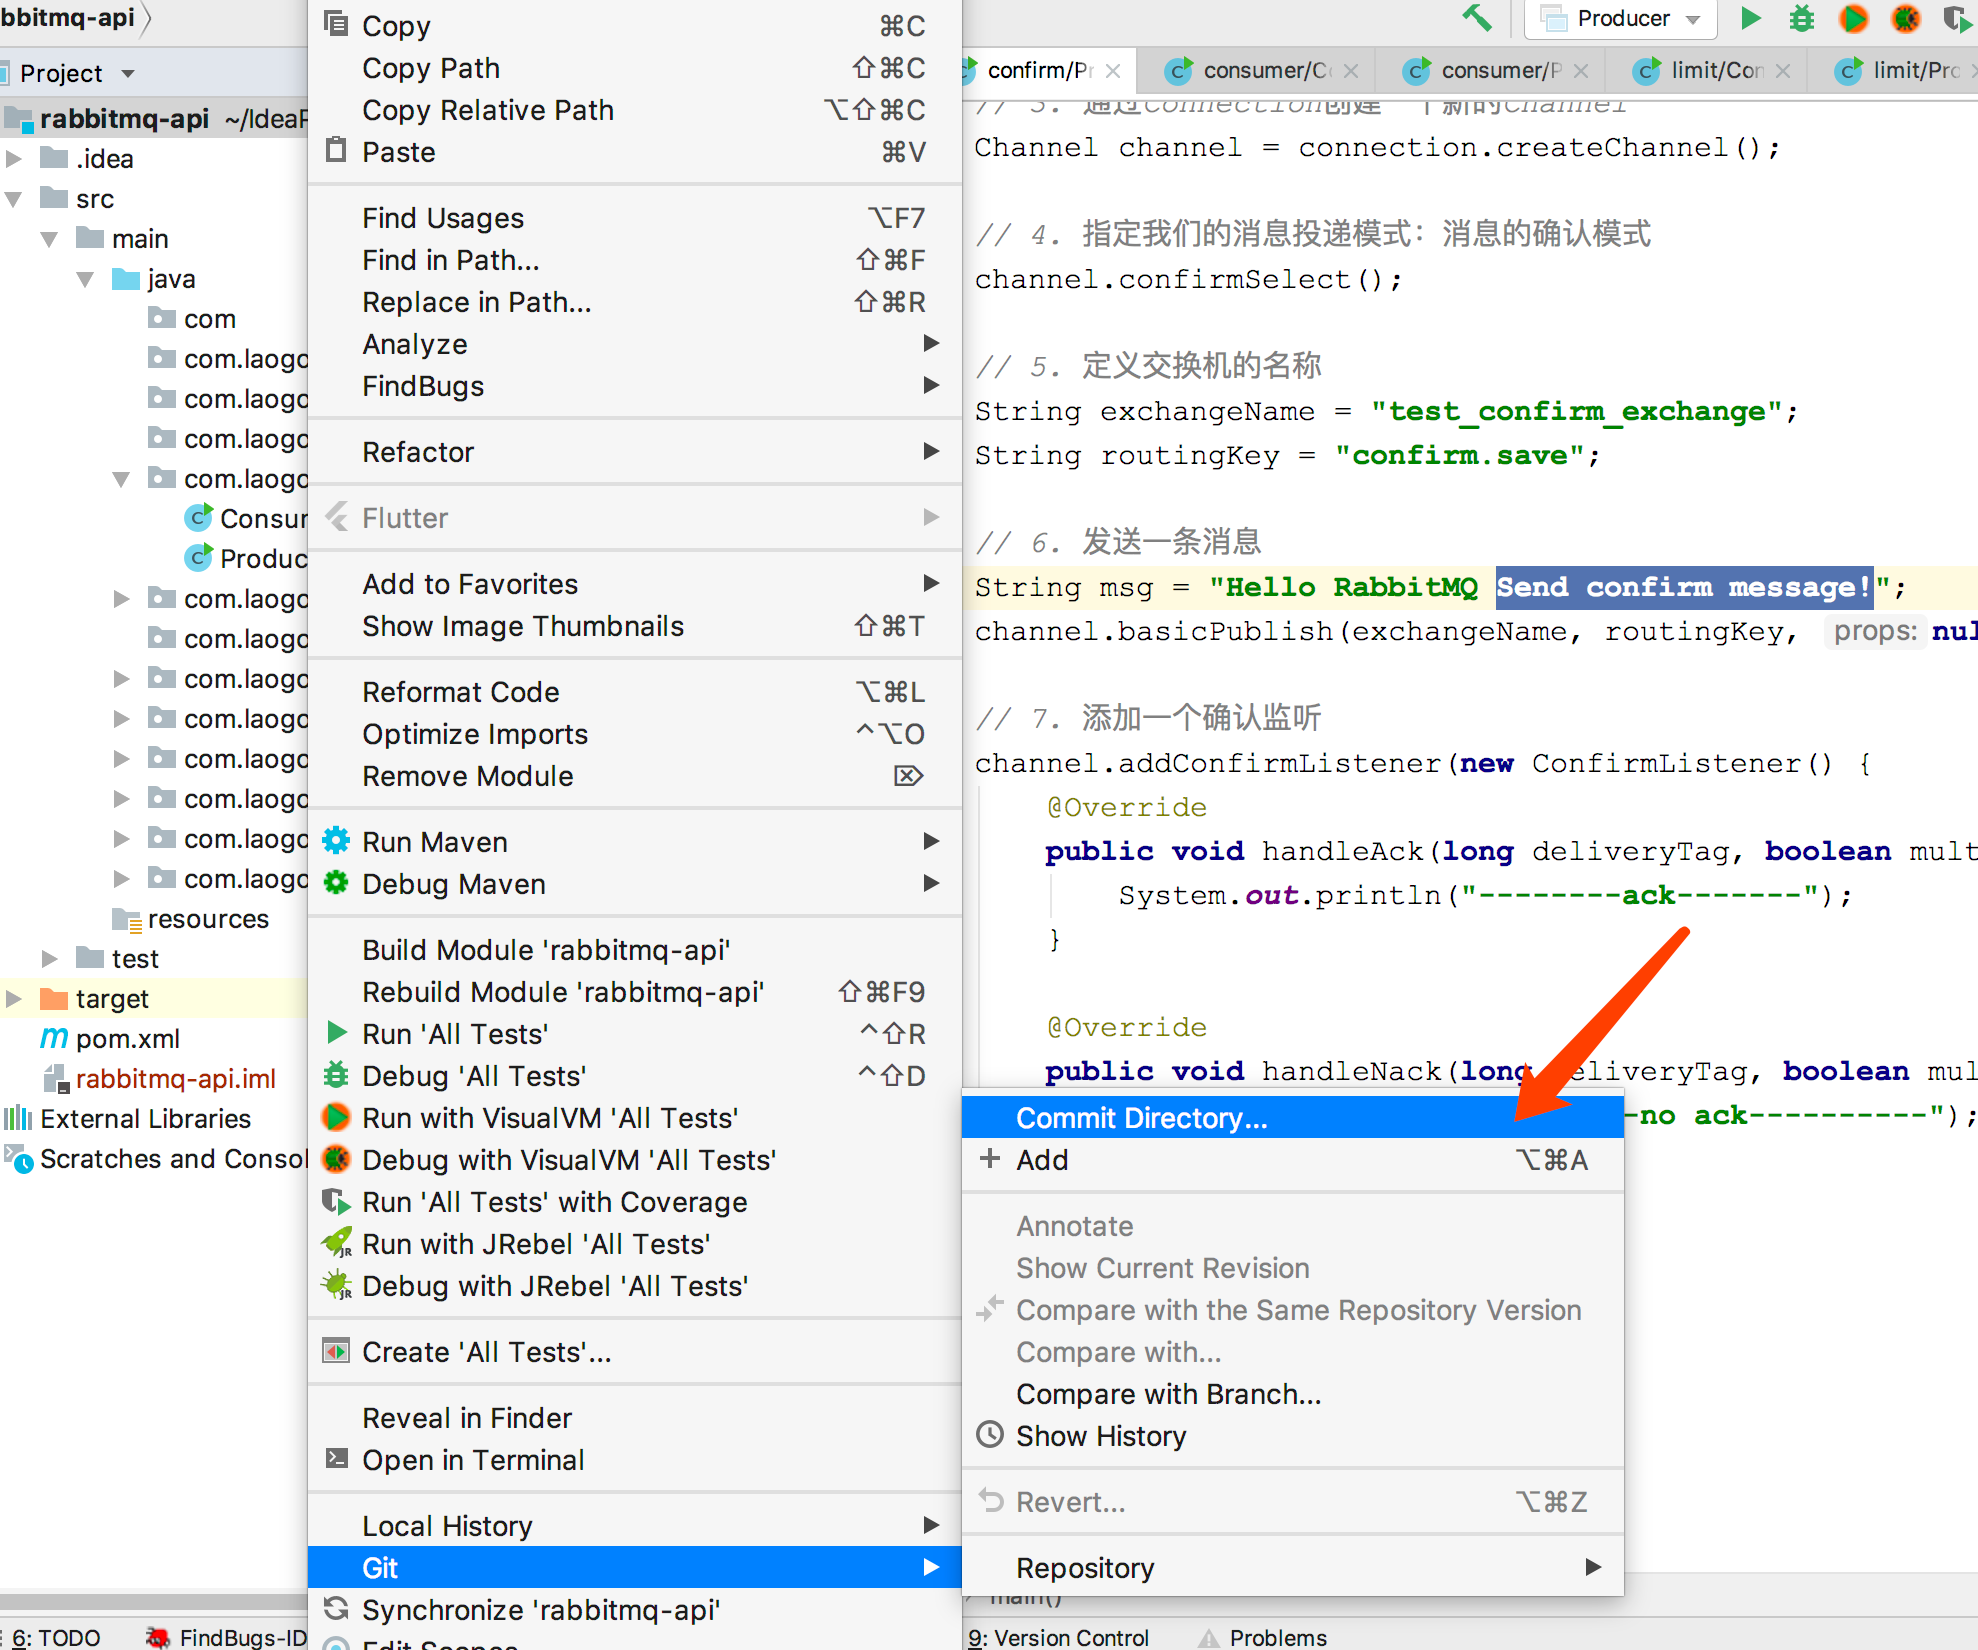This screenshot has height=1650, width=1978.
Task: Choose Find Usages menu entry
Action: pyautogui.click(x=635, y=218)
